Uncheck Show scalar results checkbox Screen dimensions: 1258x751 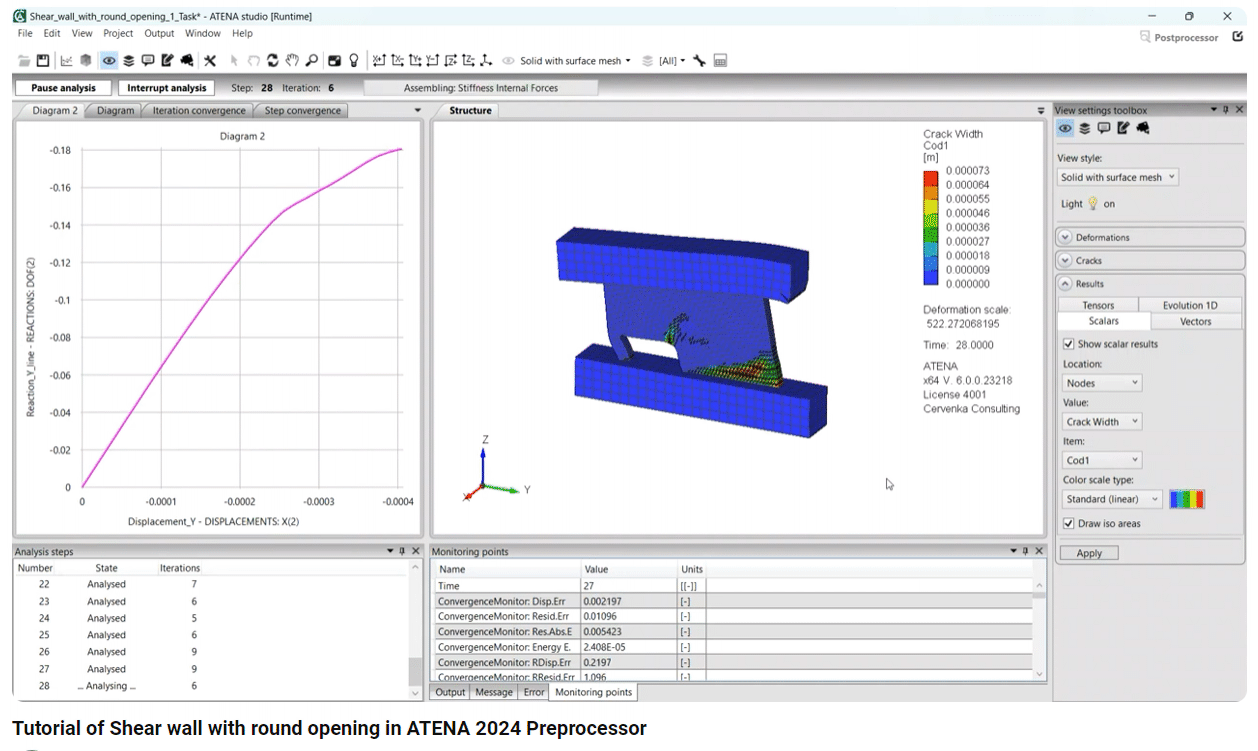(1069, 344)
